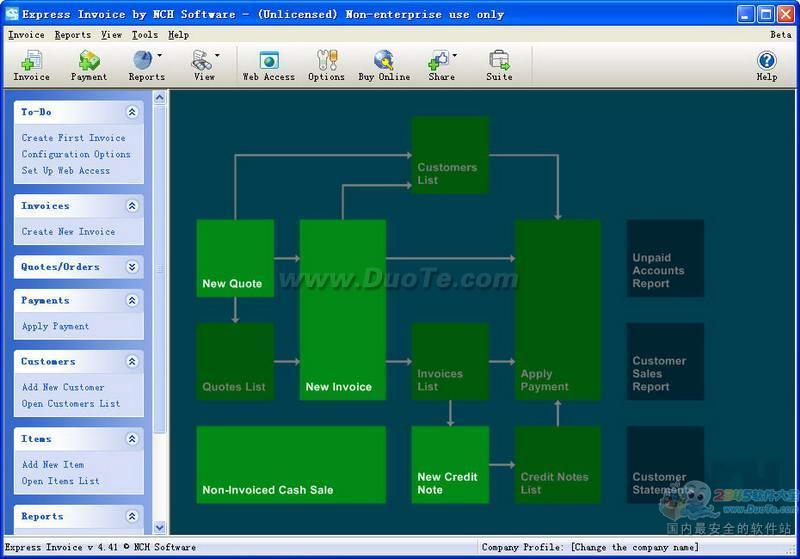Click Open Items List link
The height and width of the screenshot is (559, 800).
[x=61, y=481]
